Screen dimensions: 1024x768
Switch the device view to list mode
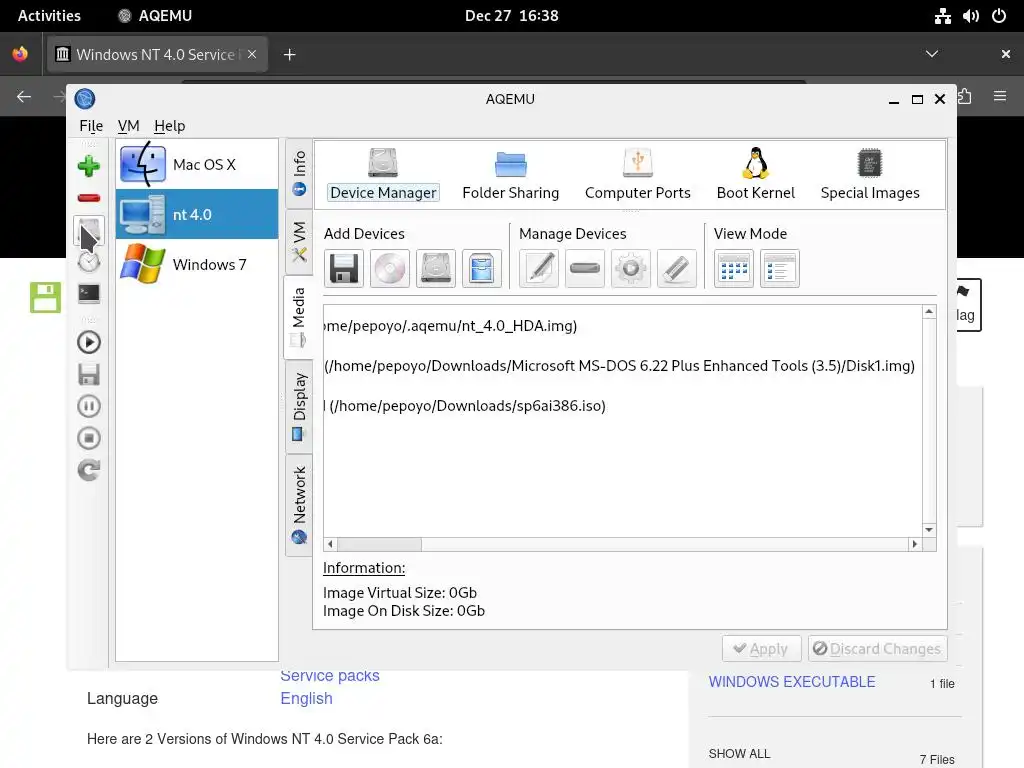780,268
